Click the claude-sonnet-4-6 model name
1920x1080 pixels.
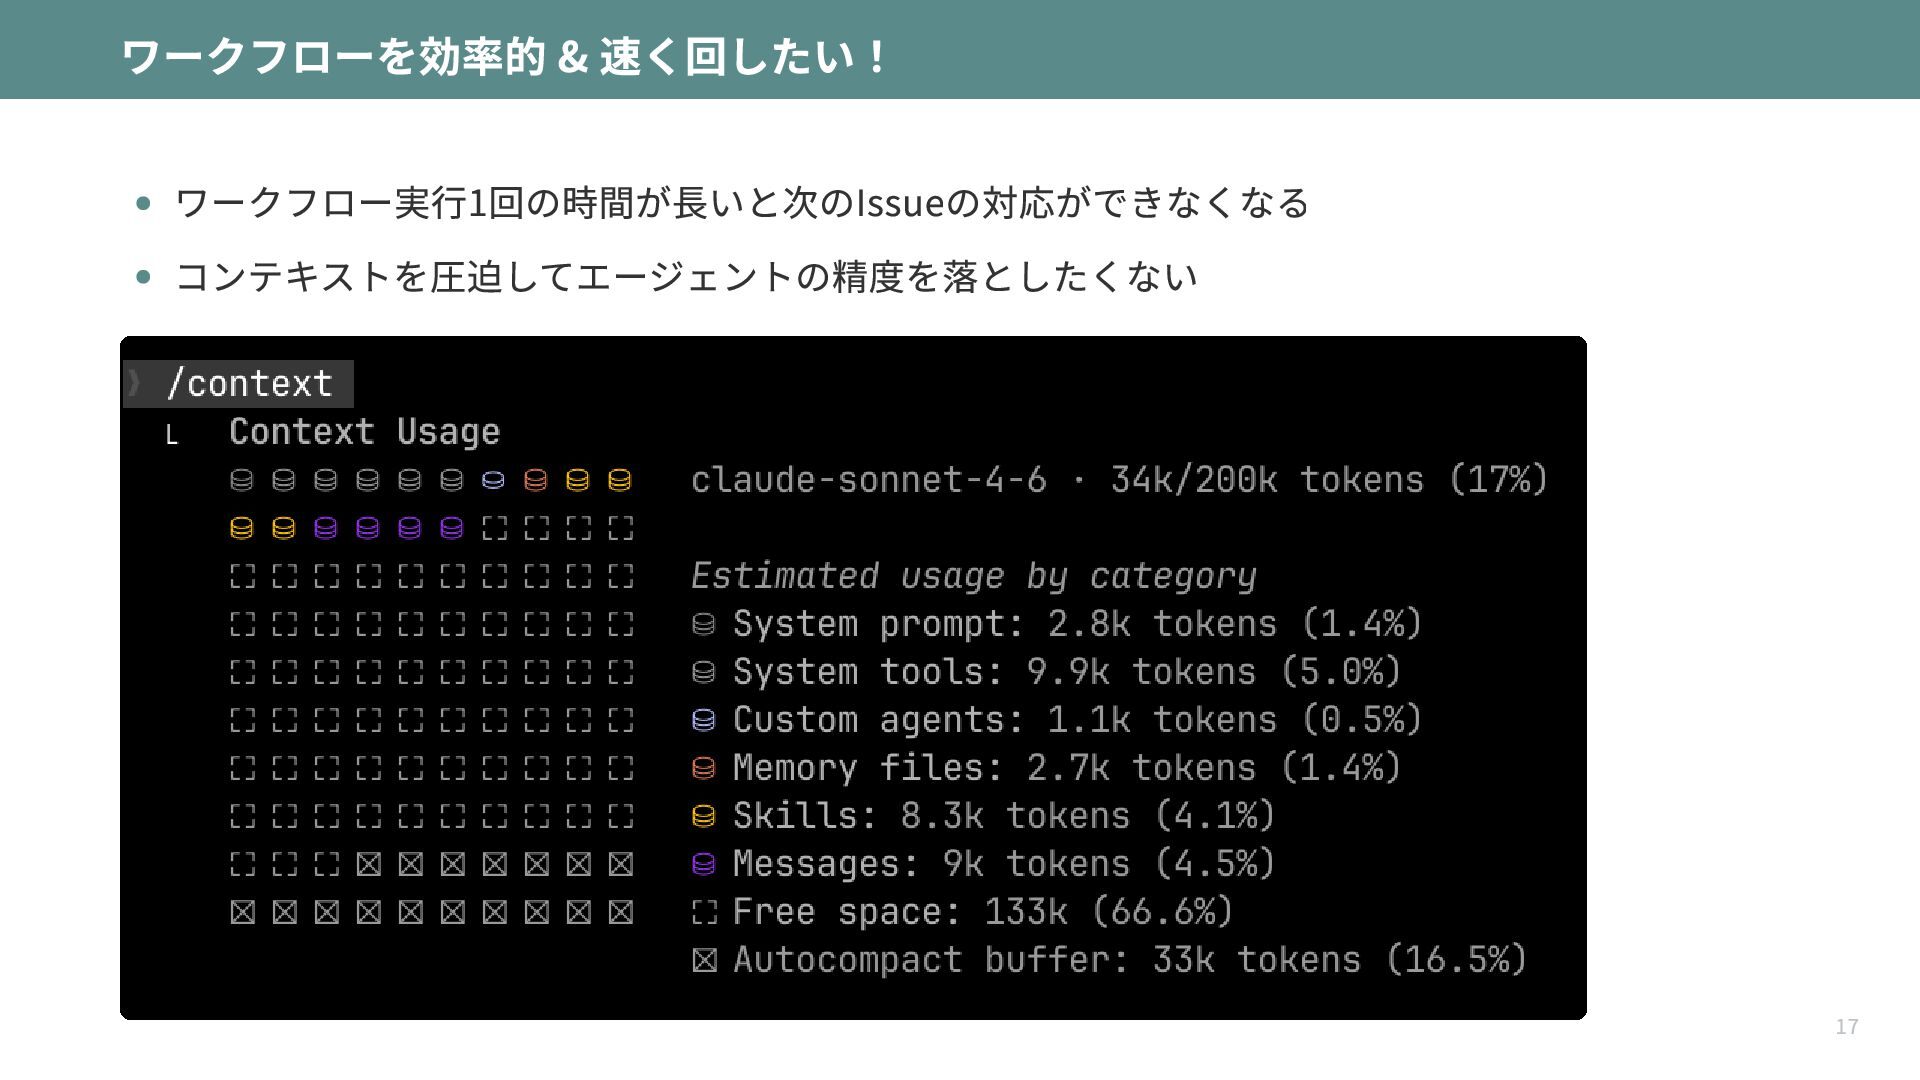(x=868, y=480)
